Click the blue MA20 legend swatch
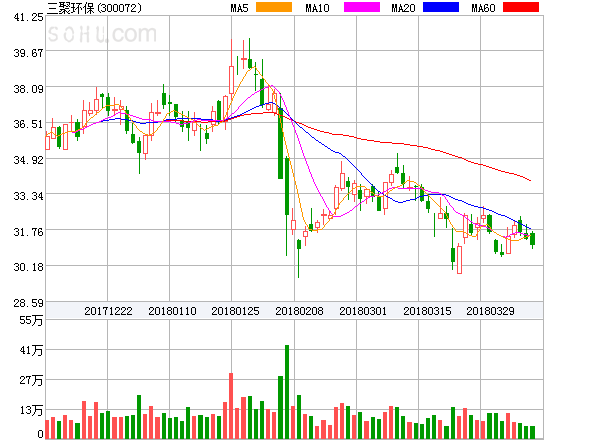Viewport: 600px width, 440px height. [441, 7]
